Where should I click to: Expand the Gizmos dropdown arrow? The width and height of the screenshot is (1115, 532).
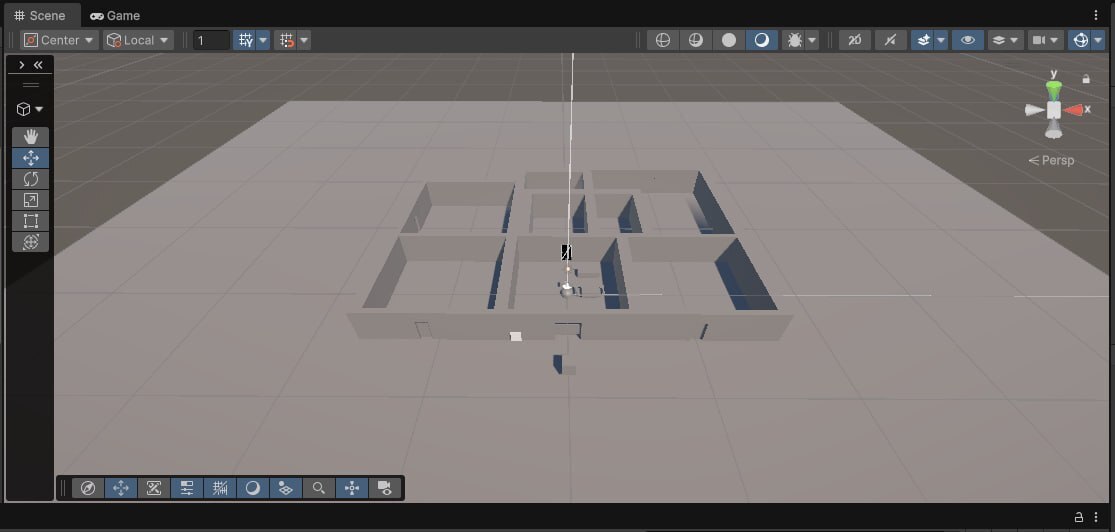coord(1099,41)
